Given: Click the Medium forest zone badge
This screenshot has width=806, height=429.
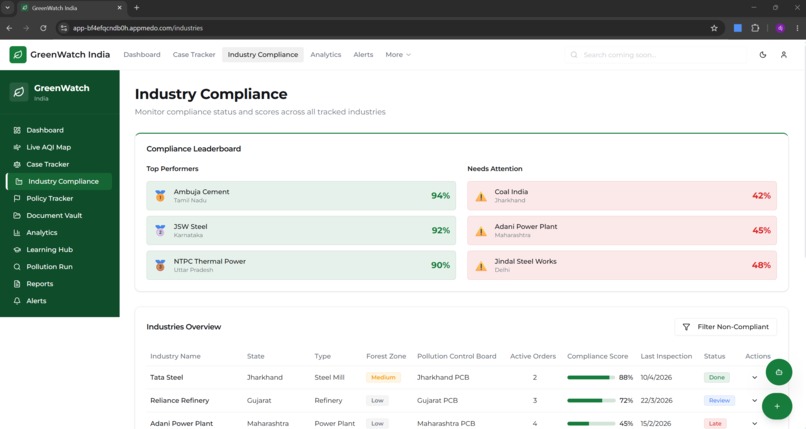Looking at the screenshot, I should click(383, 378).
